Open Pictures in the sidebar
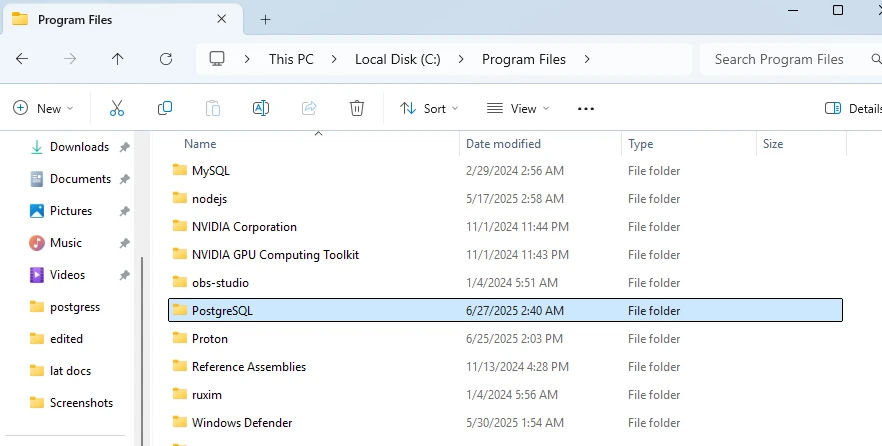The height and width of the screenshot is (446, 882). pyautogui.click(x=70, y=211)
